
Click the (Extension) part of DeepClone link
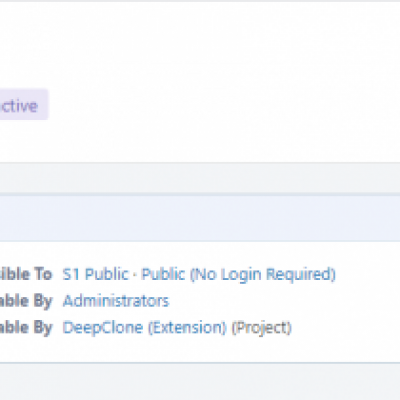(x=187, y=328)
